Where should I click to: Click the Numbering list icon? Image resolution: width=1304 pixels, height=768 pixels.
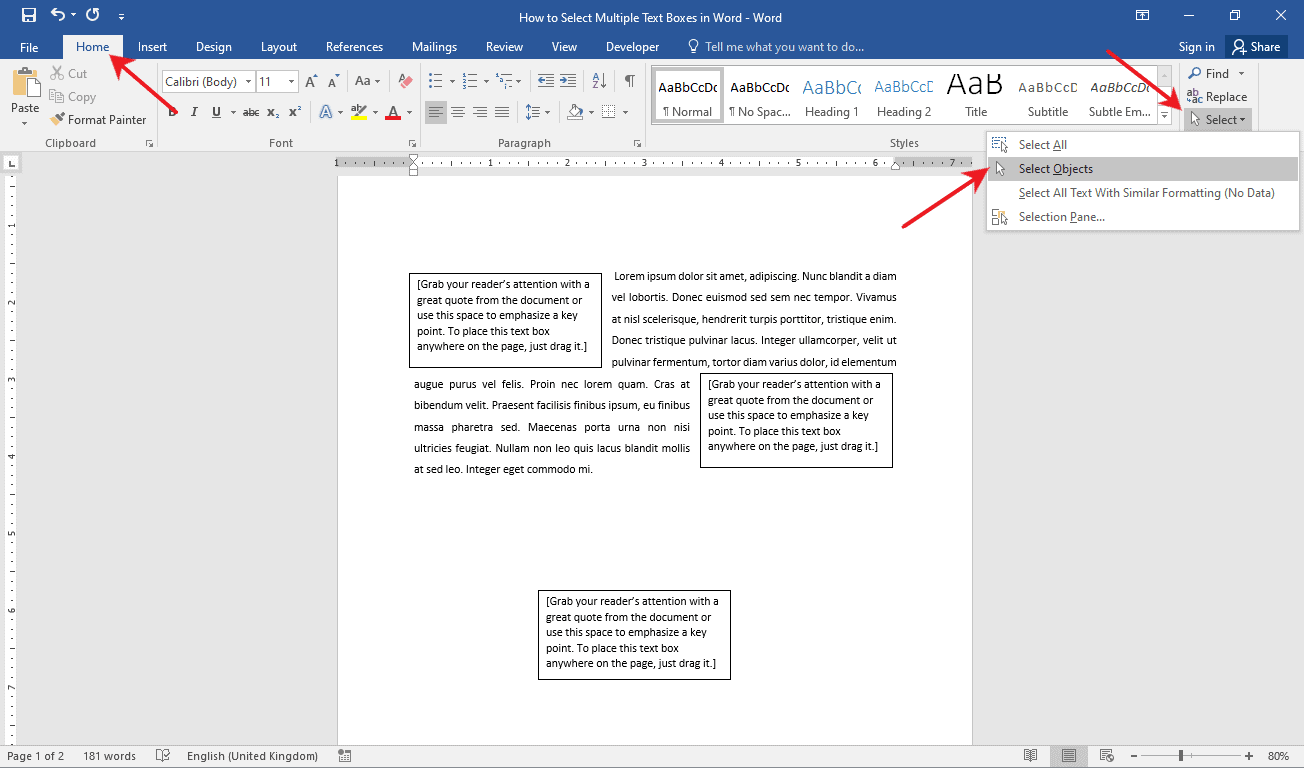pos(469,81)
